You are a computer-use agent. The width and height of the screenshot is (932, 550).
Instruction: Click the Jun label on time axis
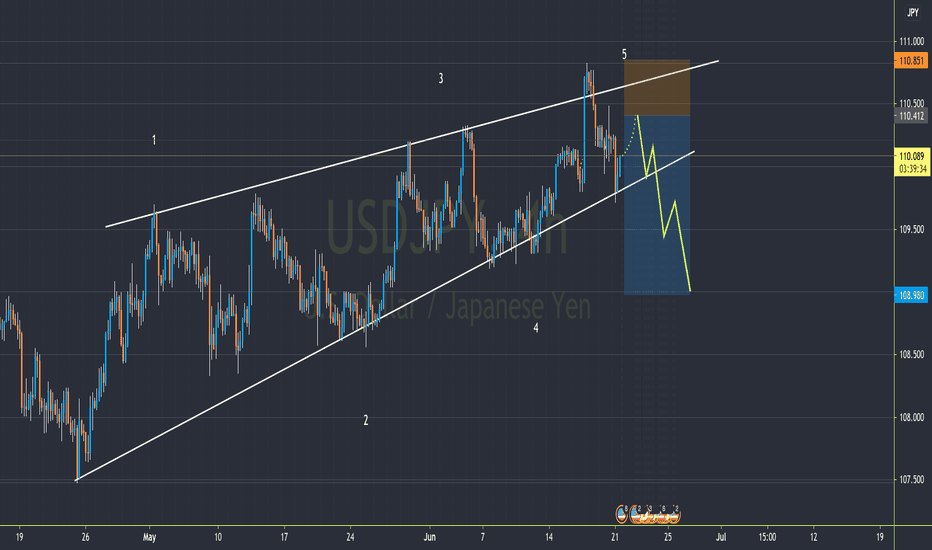click(429, 538)
